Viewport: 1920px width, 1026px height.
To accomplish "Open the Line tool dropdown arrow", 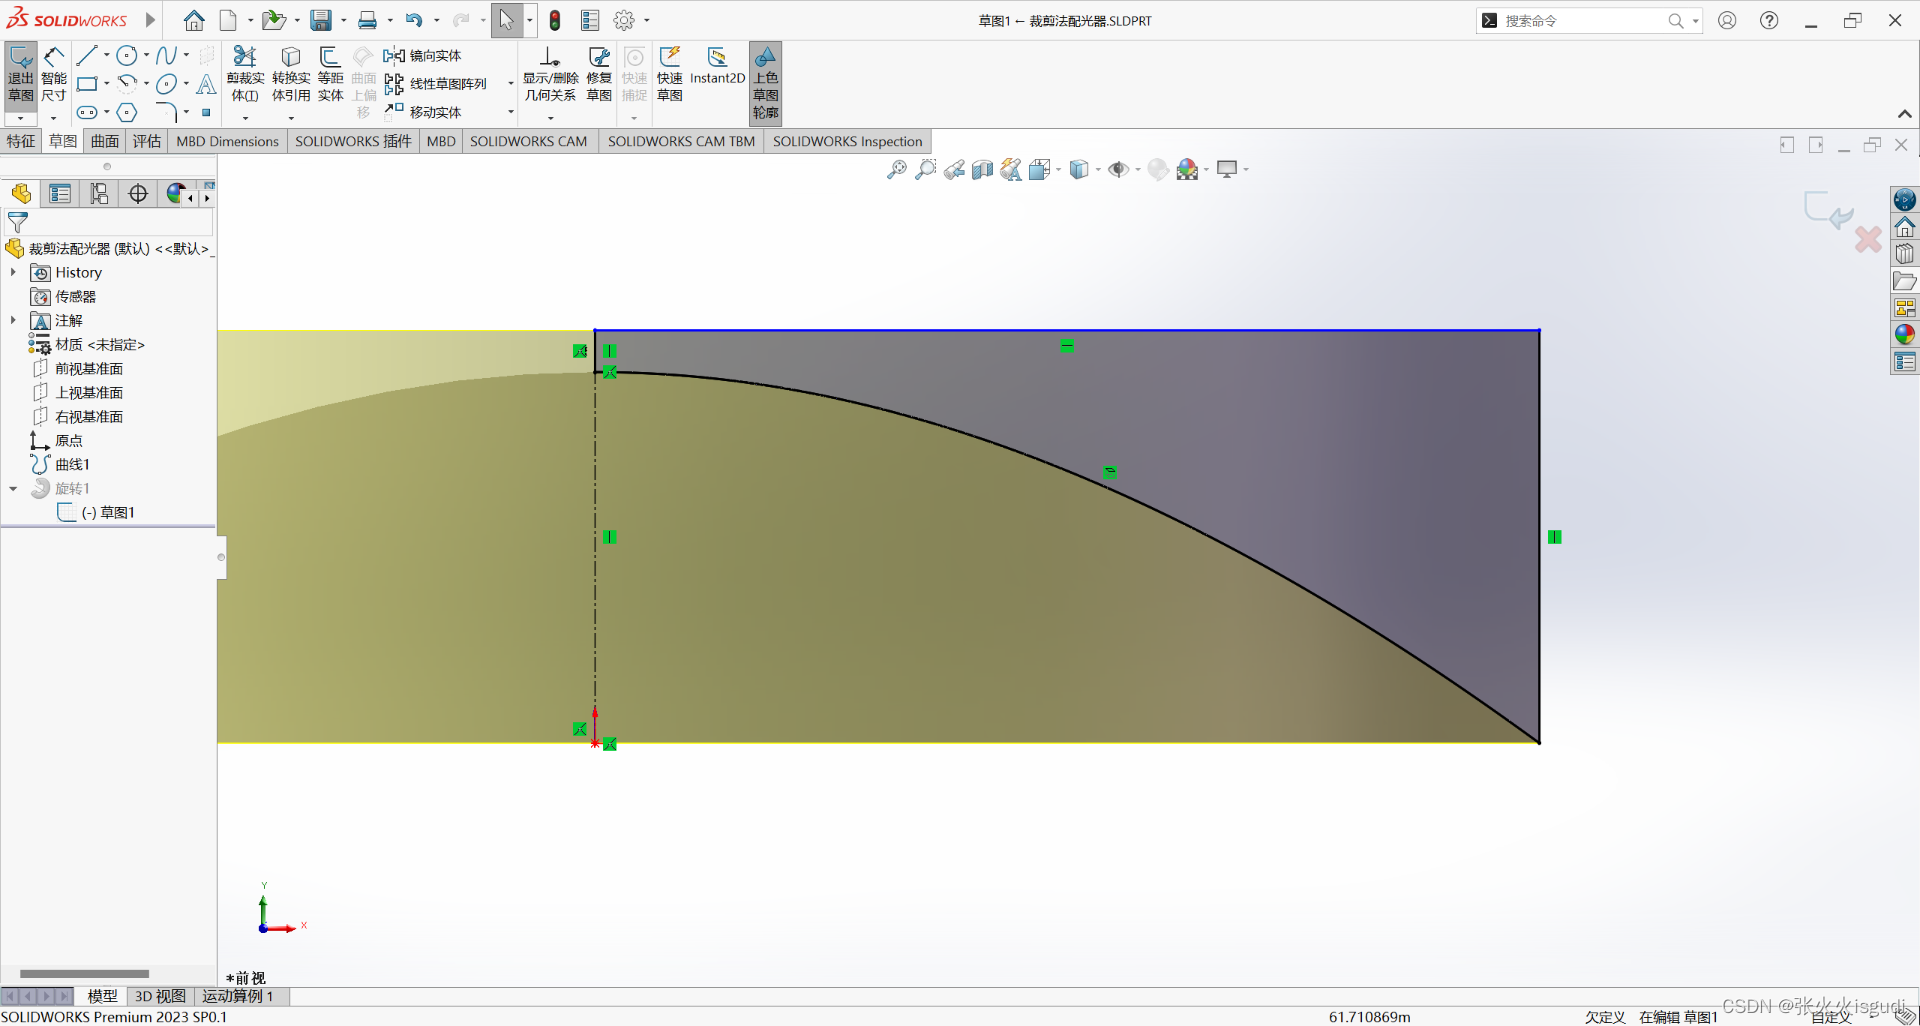I will 106,56.
